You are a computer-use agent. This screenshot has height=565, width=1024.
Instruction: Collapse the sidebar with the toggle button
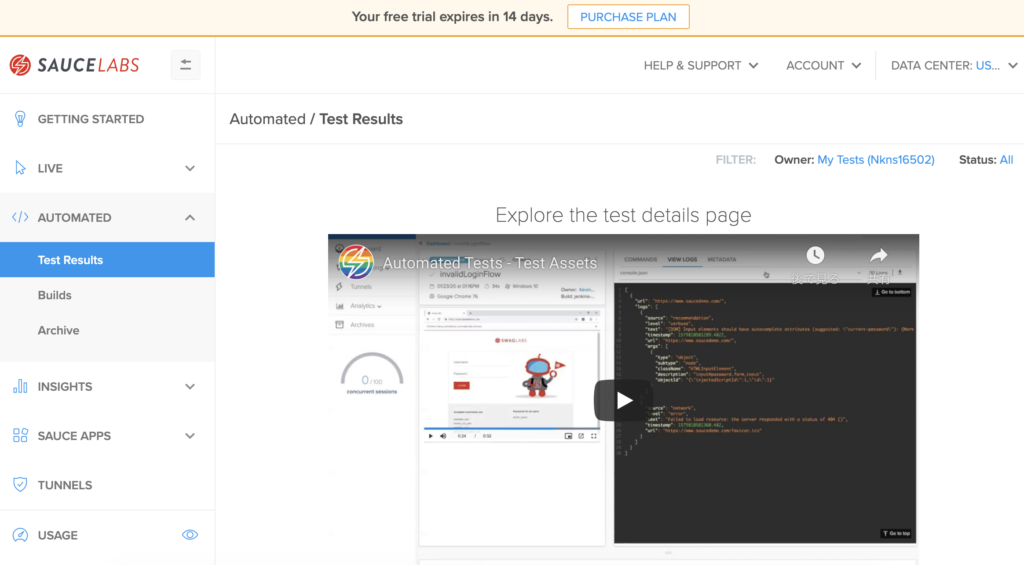(x=185, y=65)
